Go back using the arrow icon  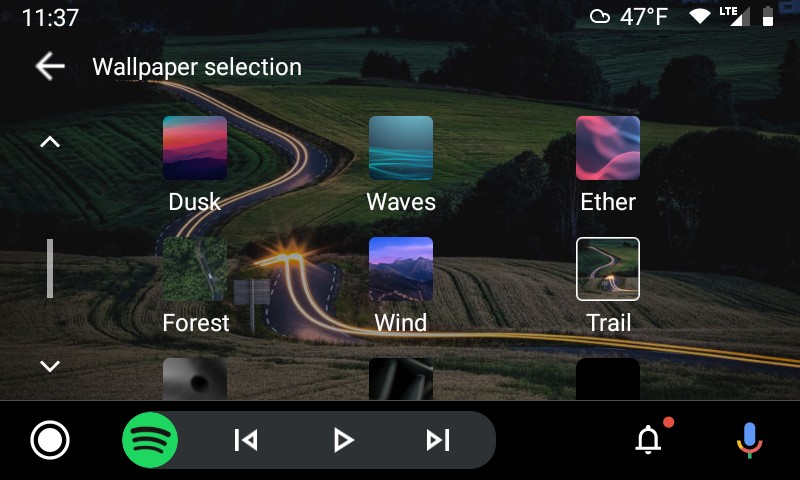click(50, 66)
